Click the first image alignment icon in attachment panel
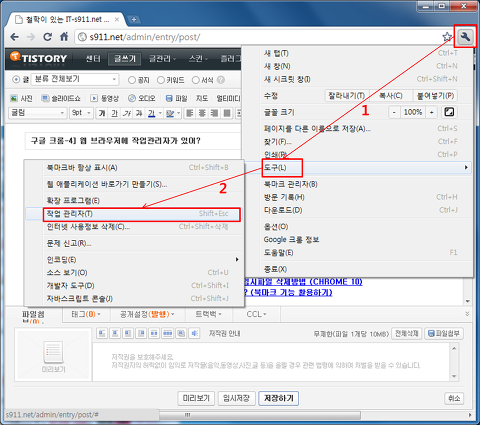The image size is (480, 425). 102,333
